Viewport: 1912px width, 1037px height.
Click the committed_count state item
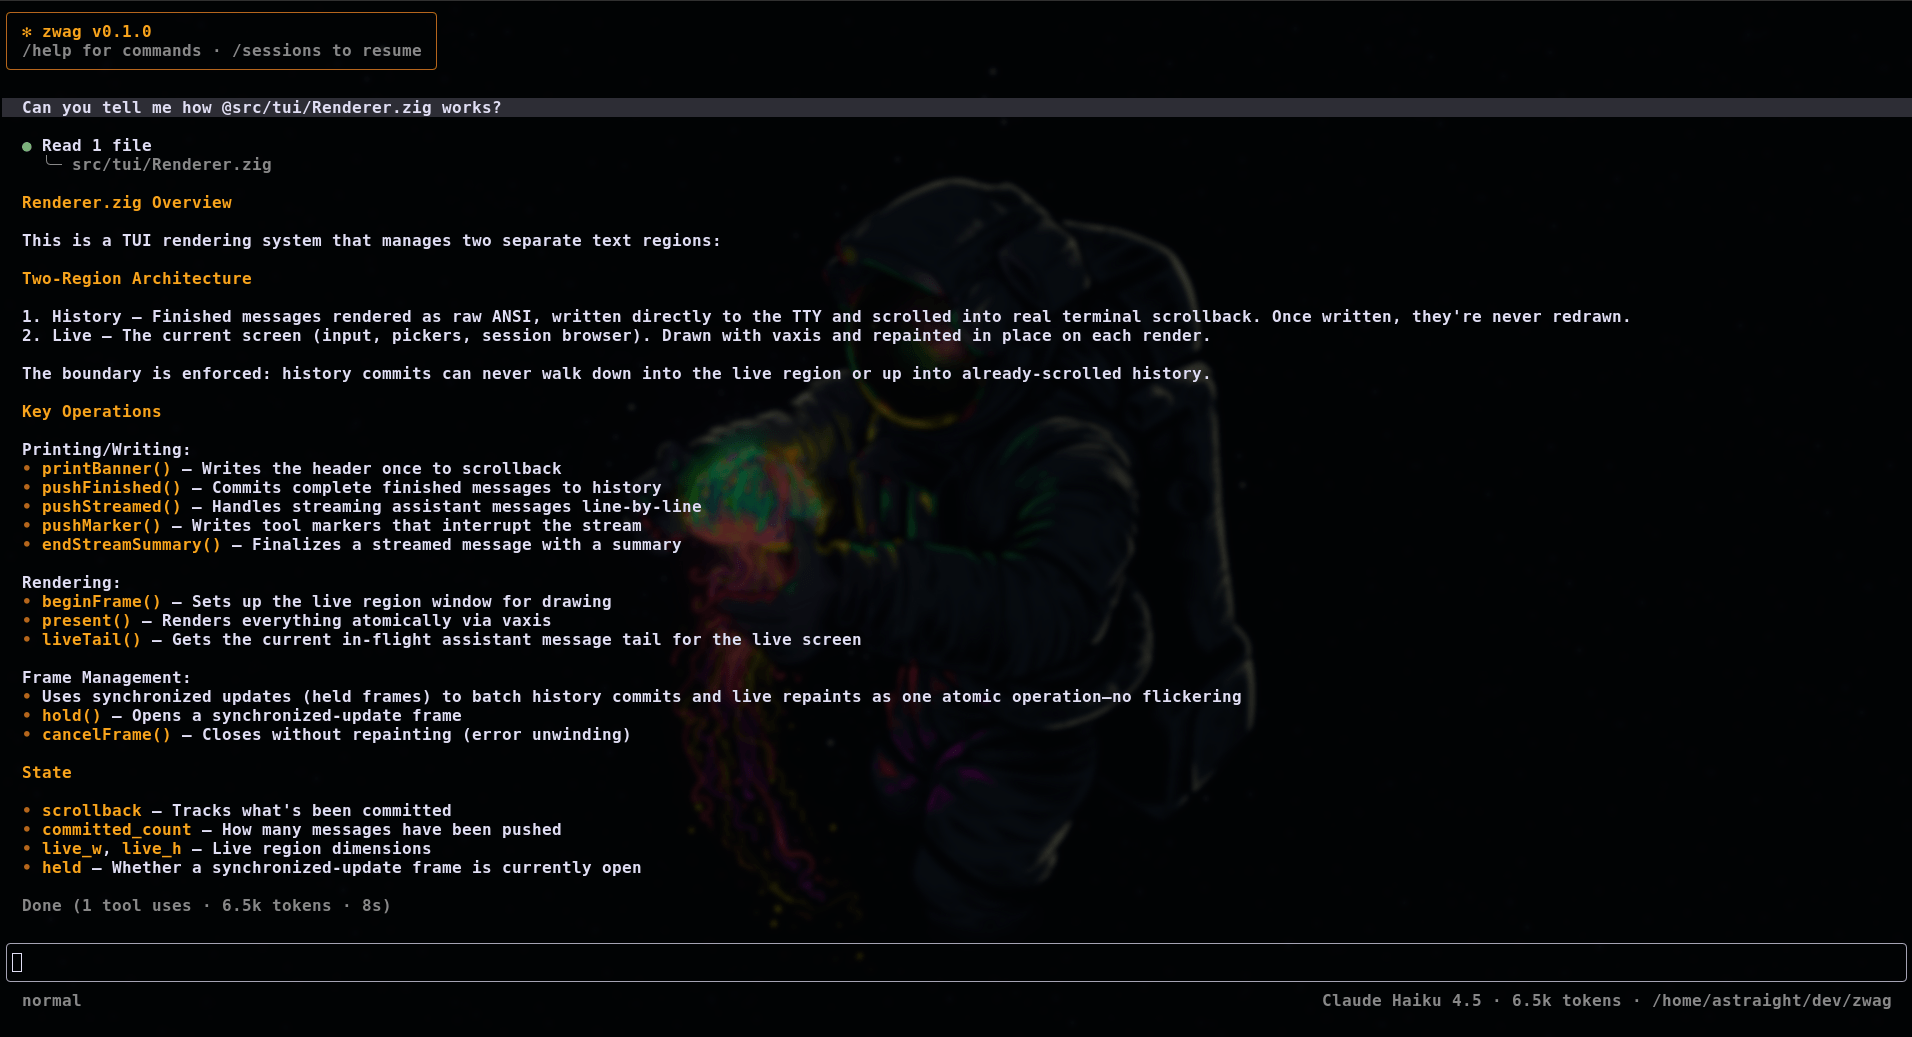pos(116,830)
